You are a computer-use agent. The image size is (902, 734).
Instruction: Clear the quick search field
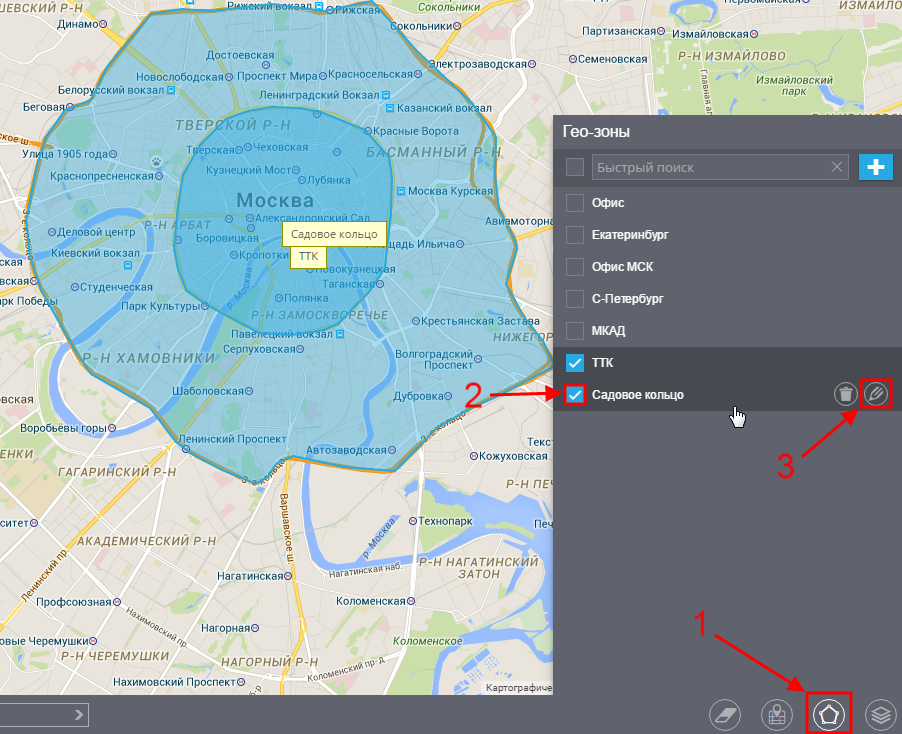(x=837, y=167)
